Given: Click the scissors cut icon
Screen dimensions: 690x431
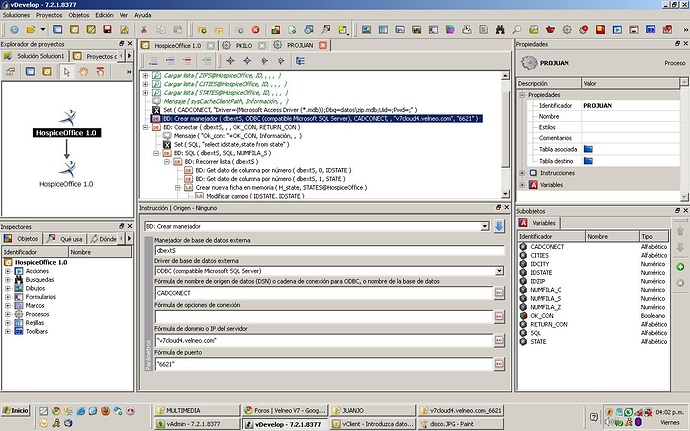Looking at the screenshot, I should click(143, 30).
